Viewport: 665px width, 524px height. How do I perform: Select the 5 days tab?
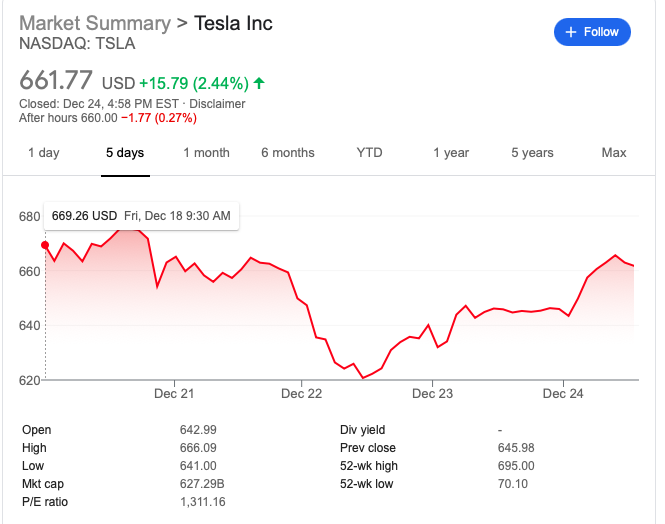[125, 153]
